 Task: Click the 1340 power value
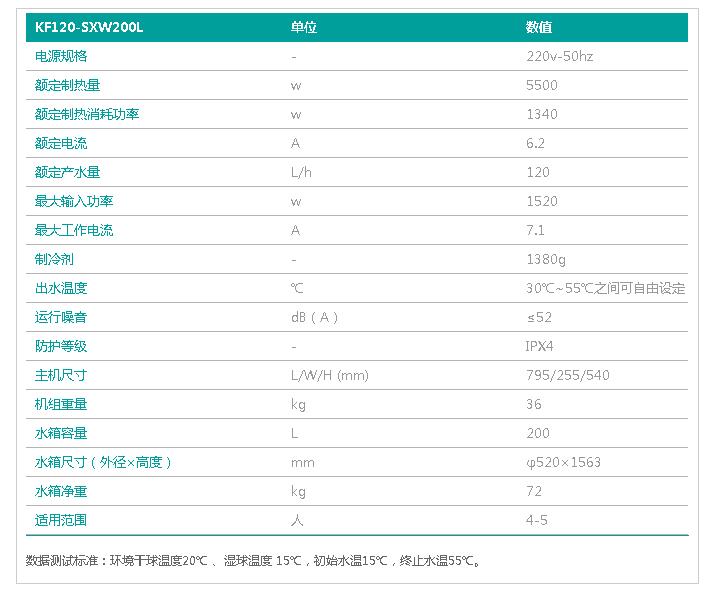[x=542, y=115]
